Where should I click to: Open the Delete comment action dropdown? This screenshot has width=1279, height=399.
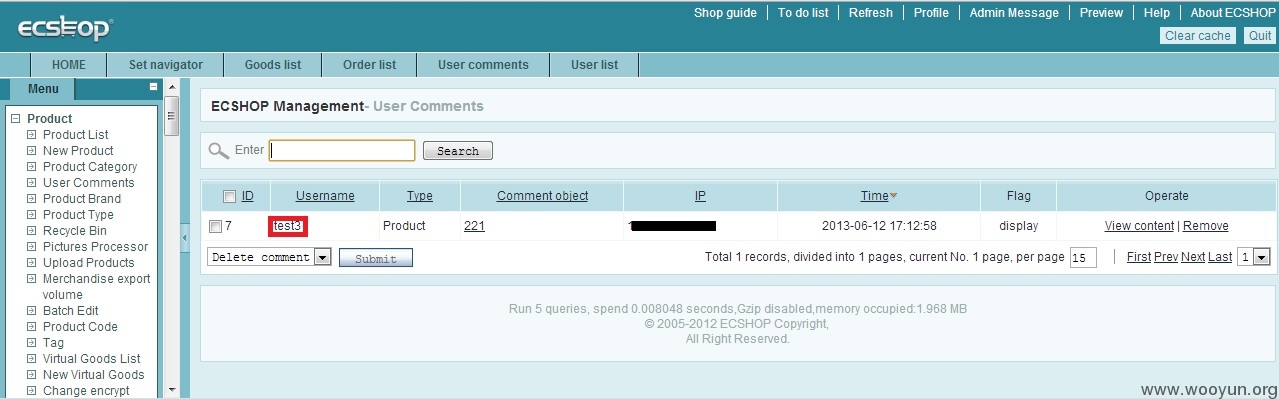click(x=269, y=257)
